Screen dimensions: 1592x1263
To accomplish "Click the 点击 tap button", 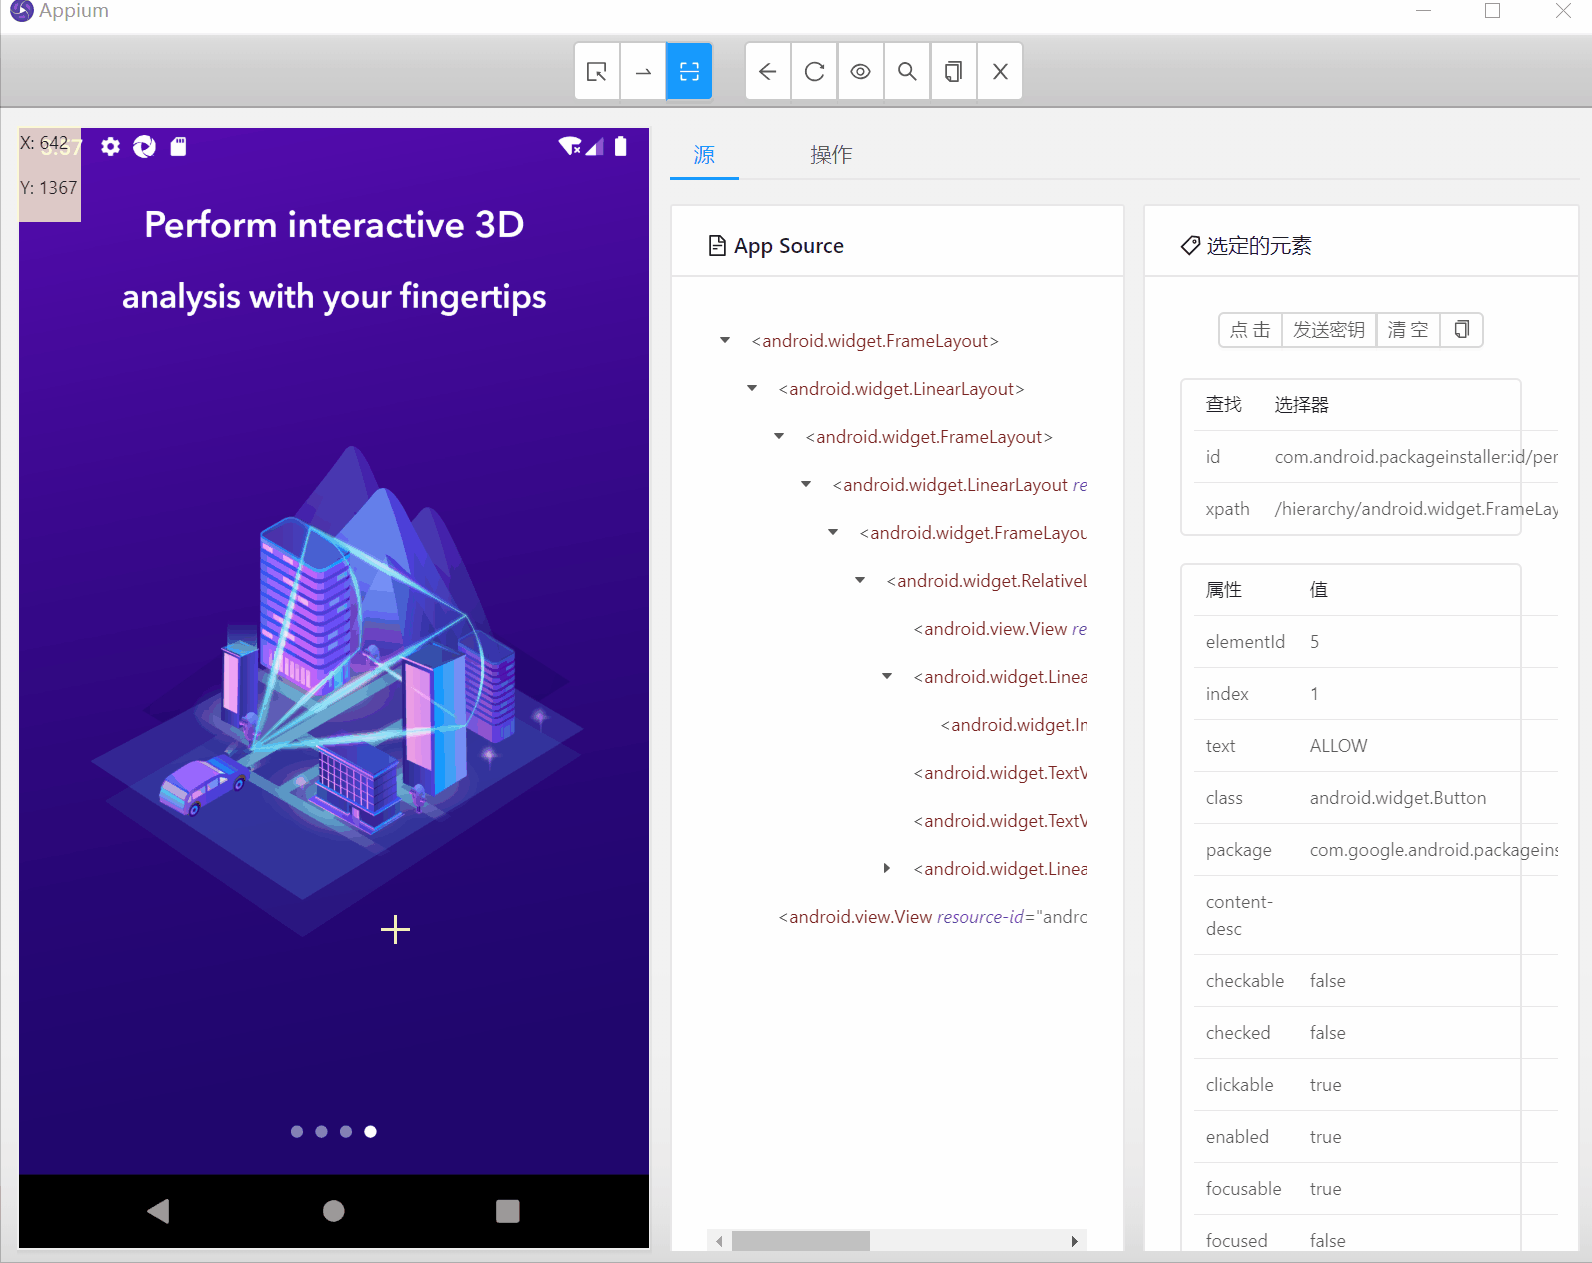I will (x=1250, y=329).
